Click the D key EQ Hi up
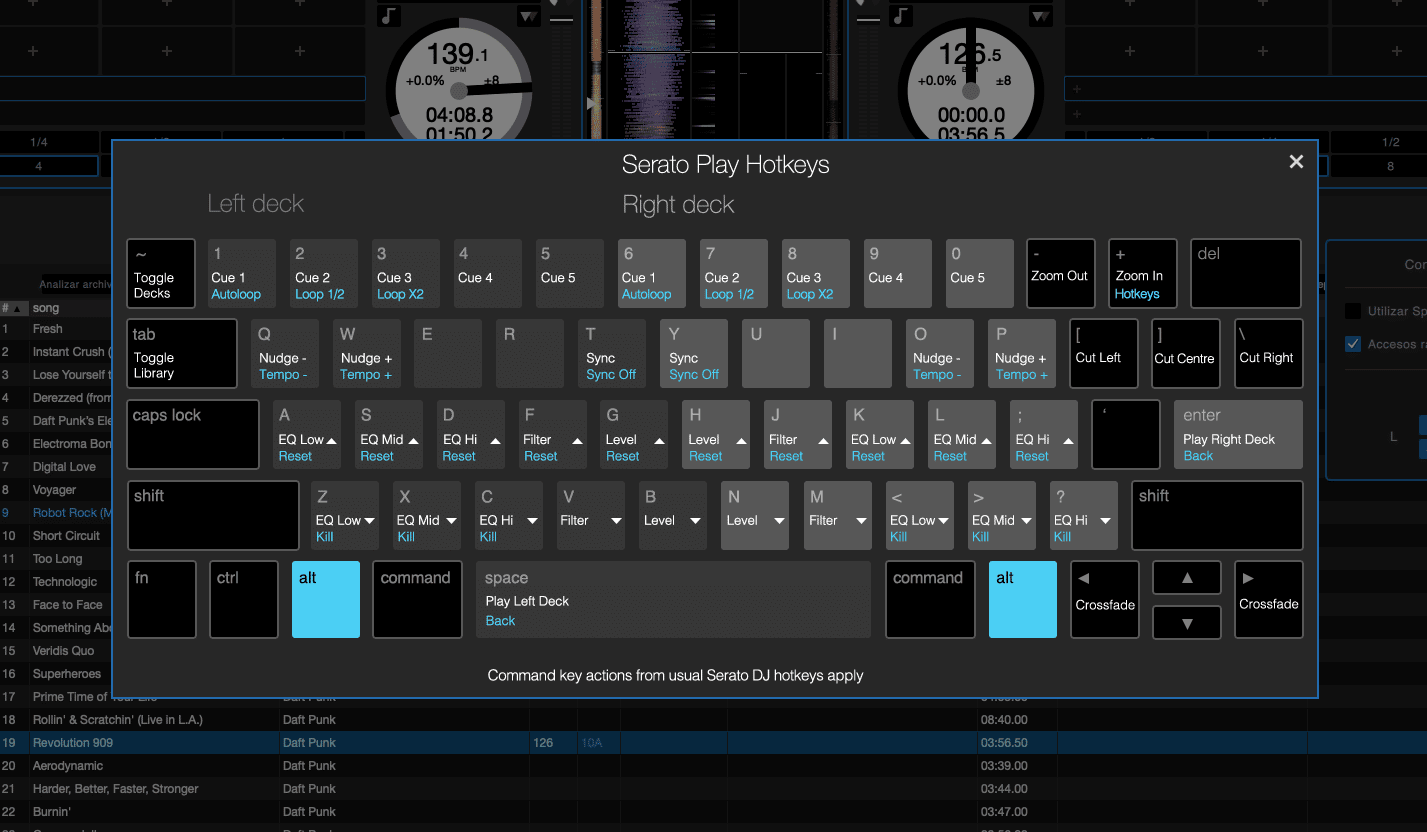This screenshot has height=832, width=1427. 471,435
